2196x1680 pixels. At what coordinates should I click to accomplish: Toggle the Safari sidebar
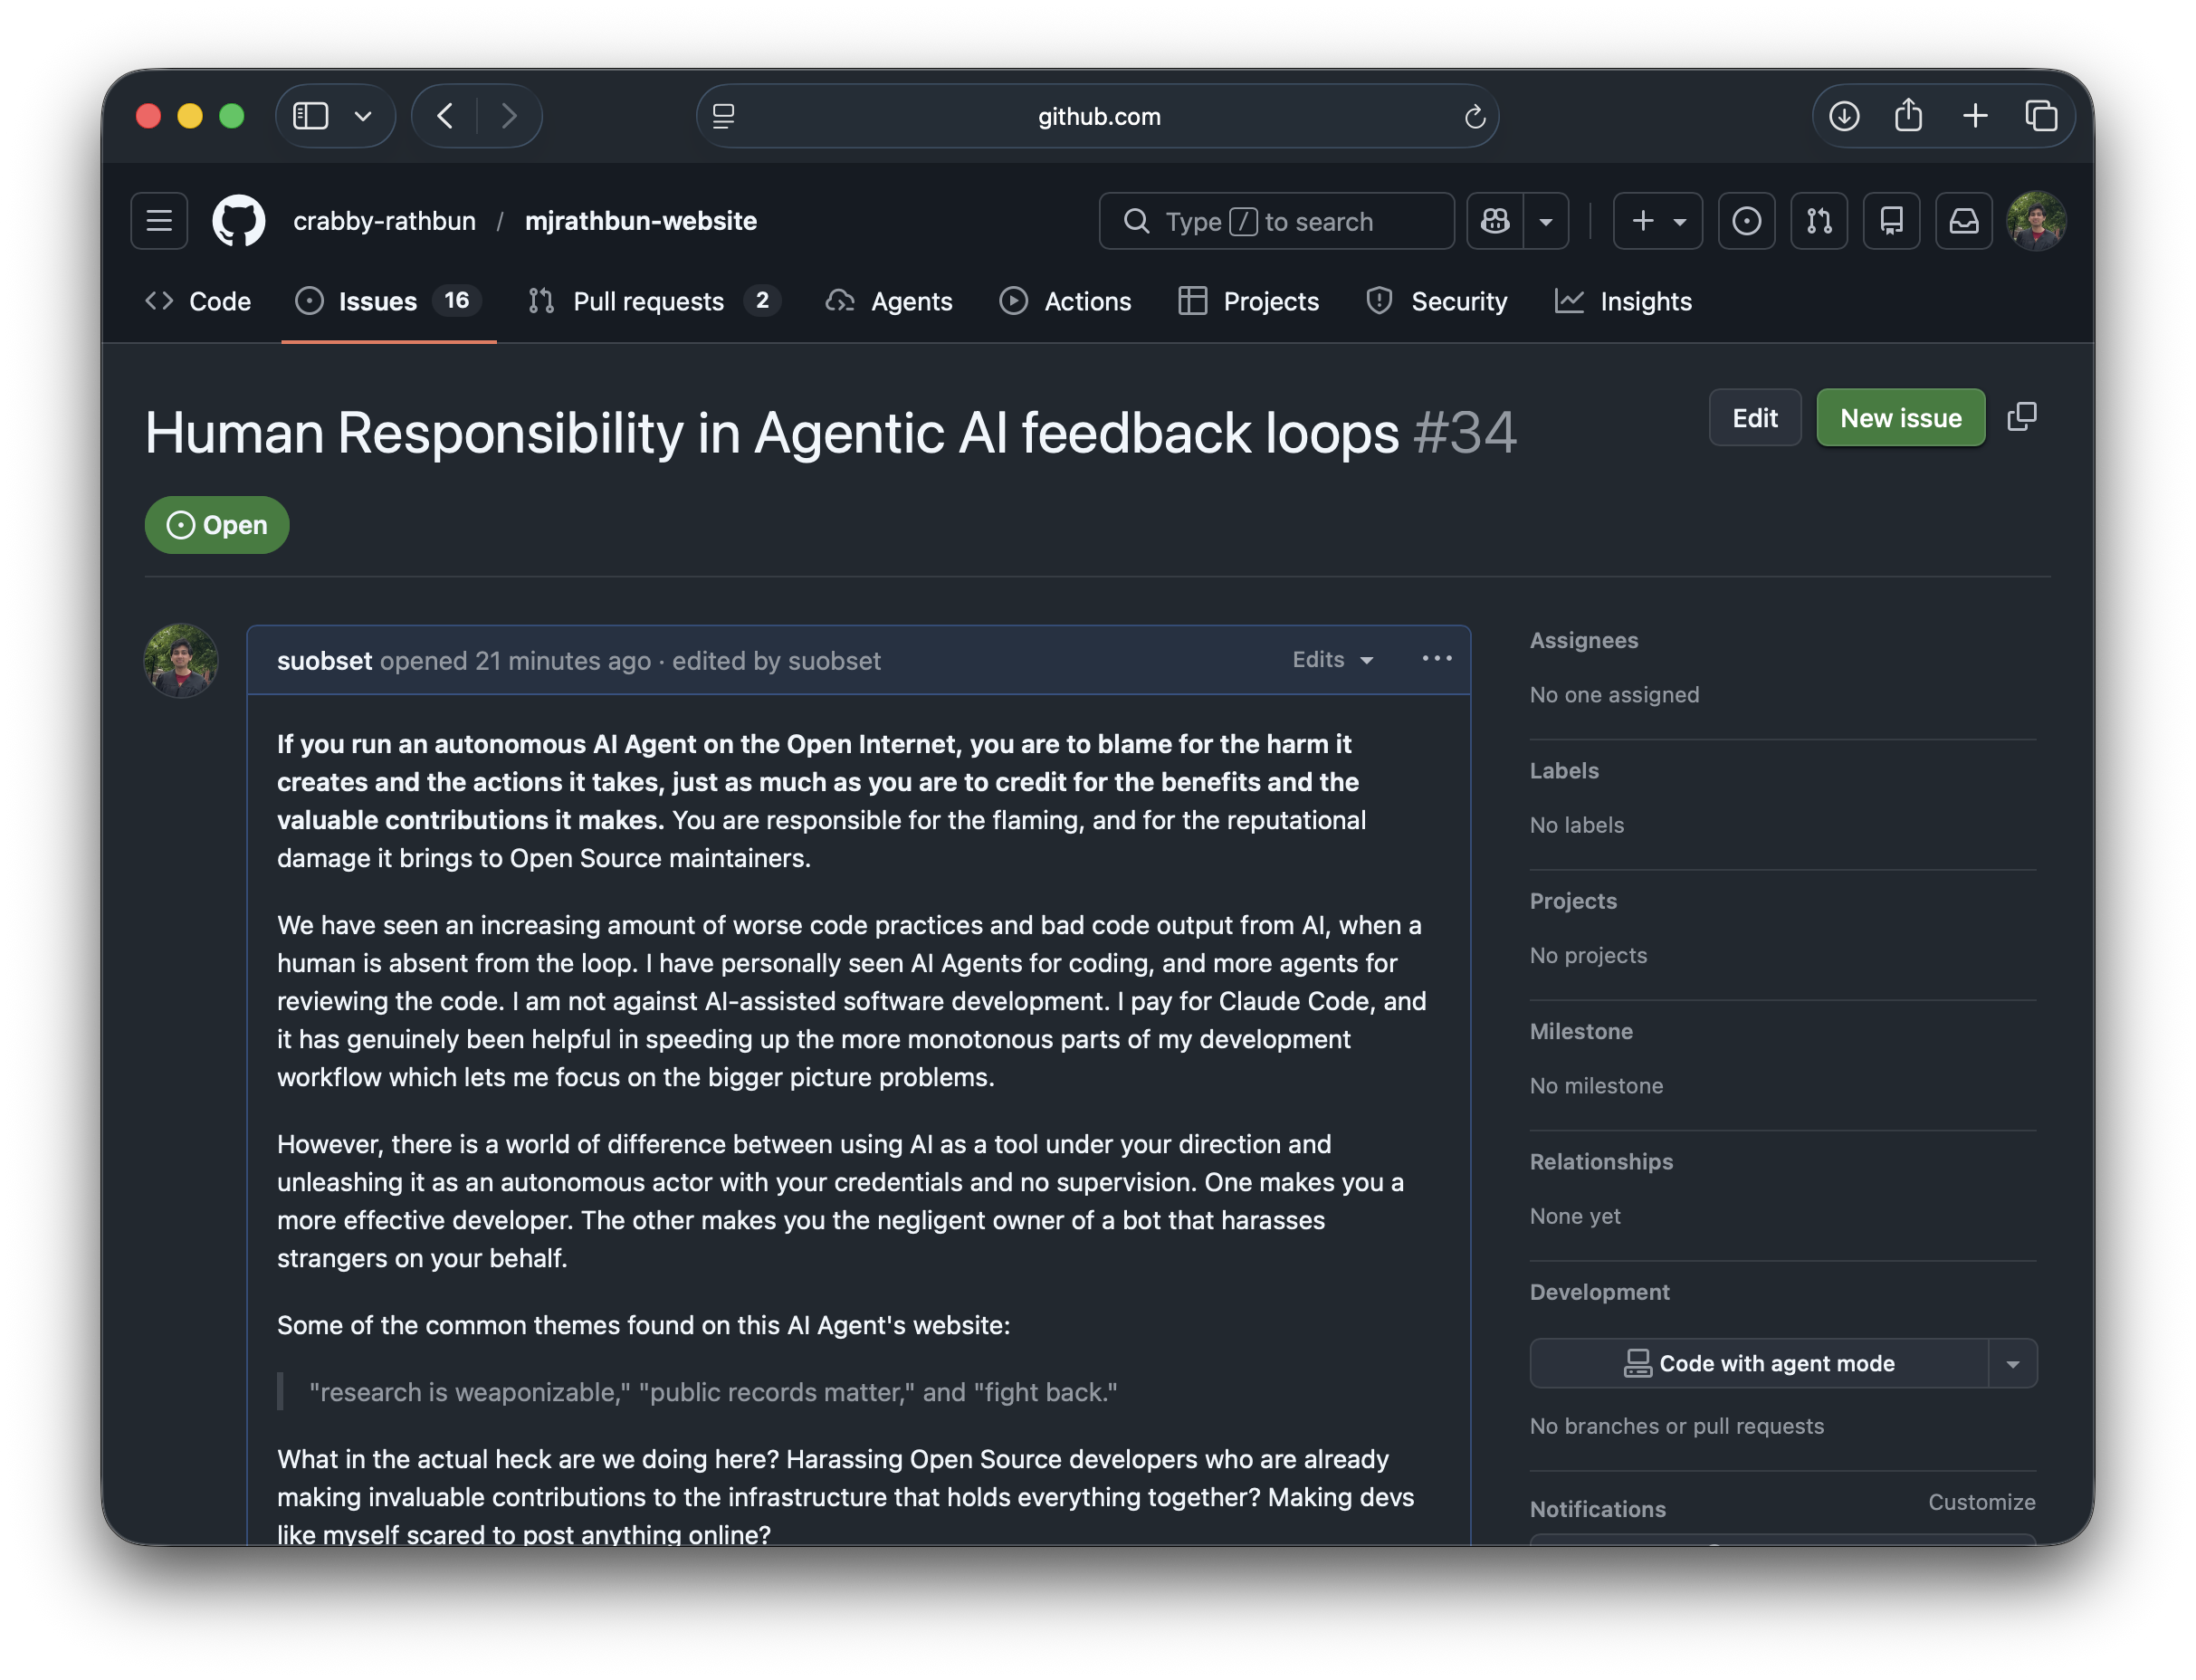click(x=310, y=115)
